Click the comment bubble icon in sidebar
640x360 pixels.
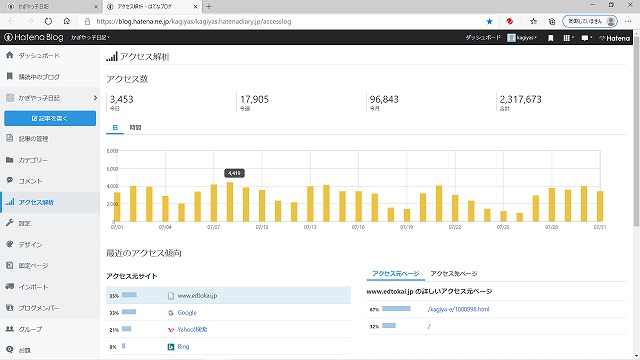point(10,180)
